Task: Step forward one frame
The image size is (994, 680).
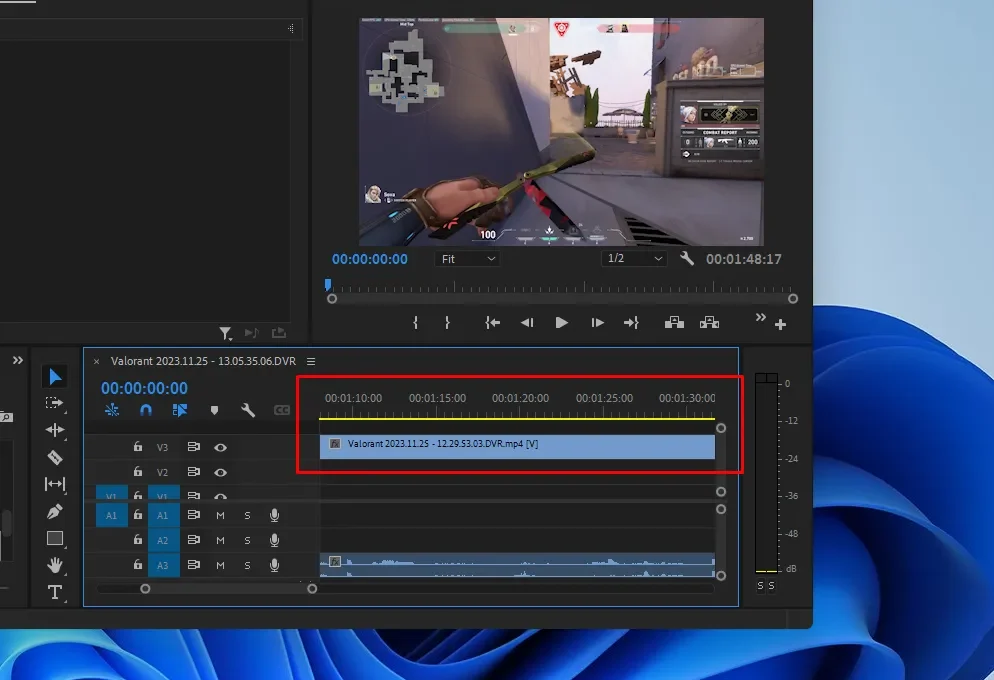Action: [x=597, y=323]
